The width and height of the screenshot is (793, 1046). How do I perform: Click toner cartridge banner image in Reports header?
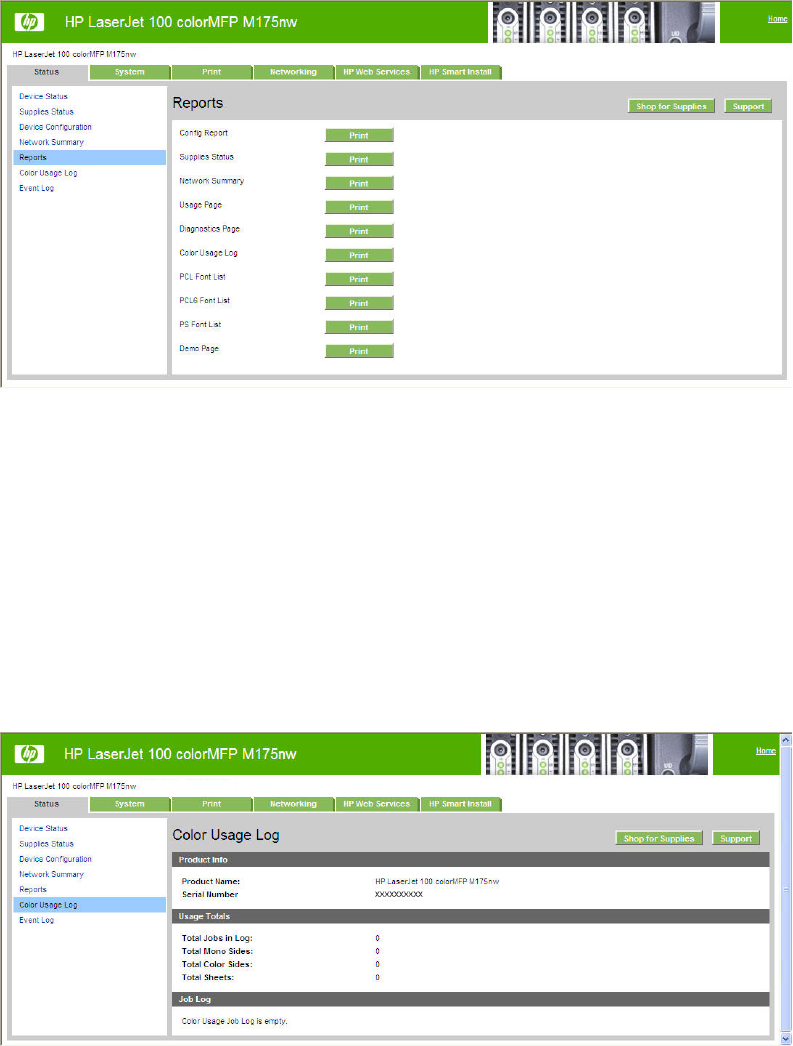click(604, 22)
